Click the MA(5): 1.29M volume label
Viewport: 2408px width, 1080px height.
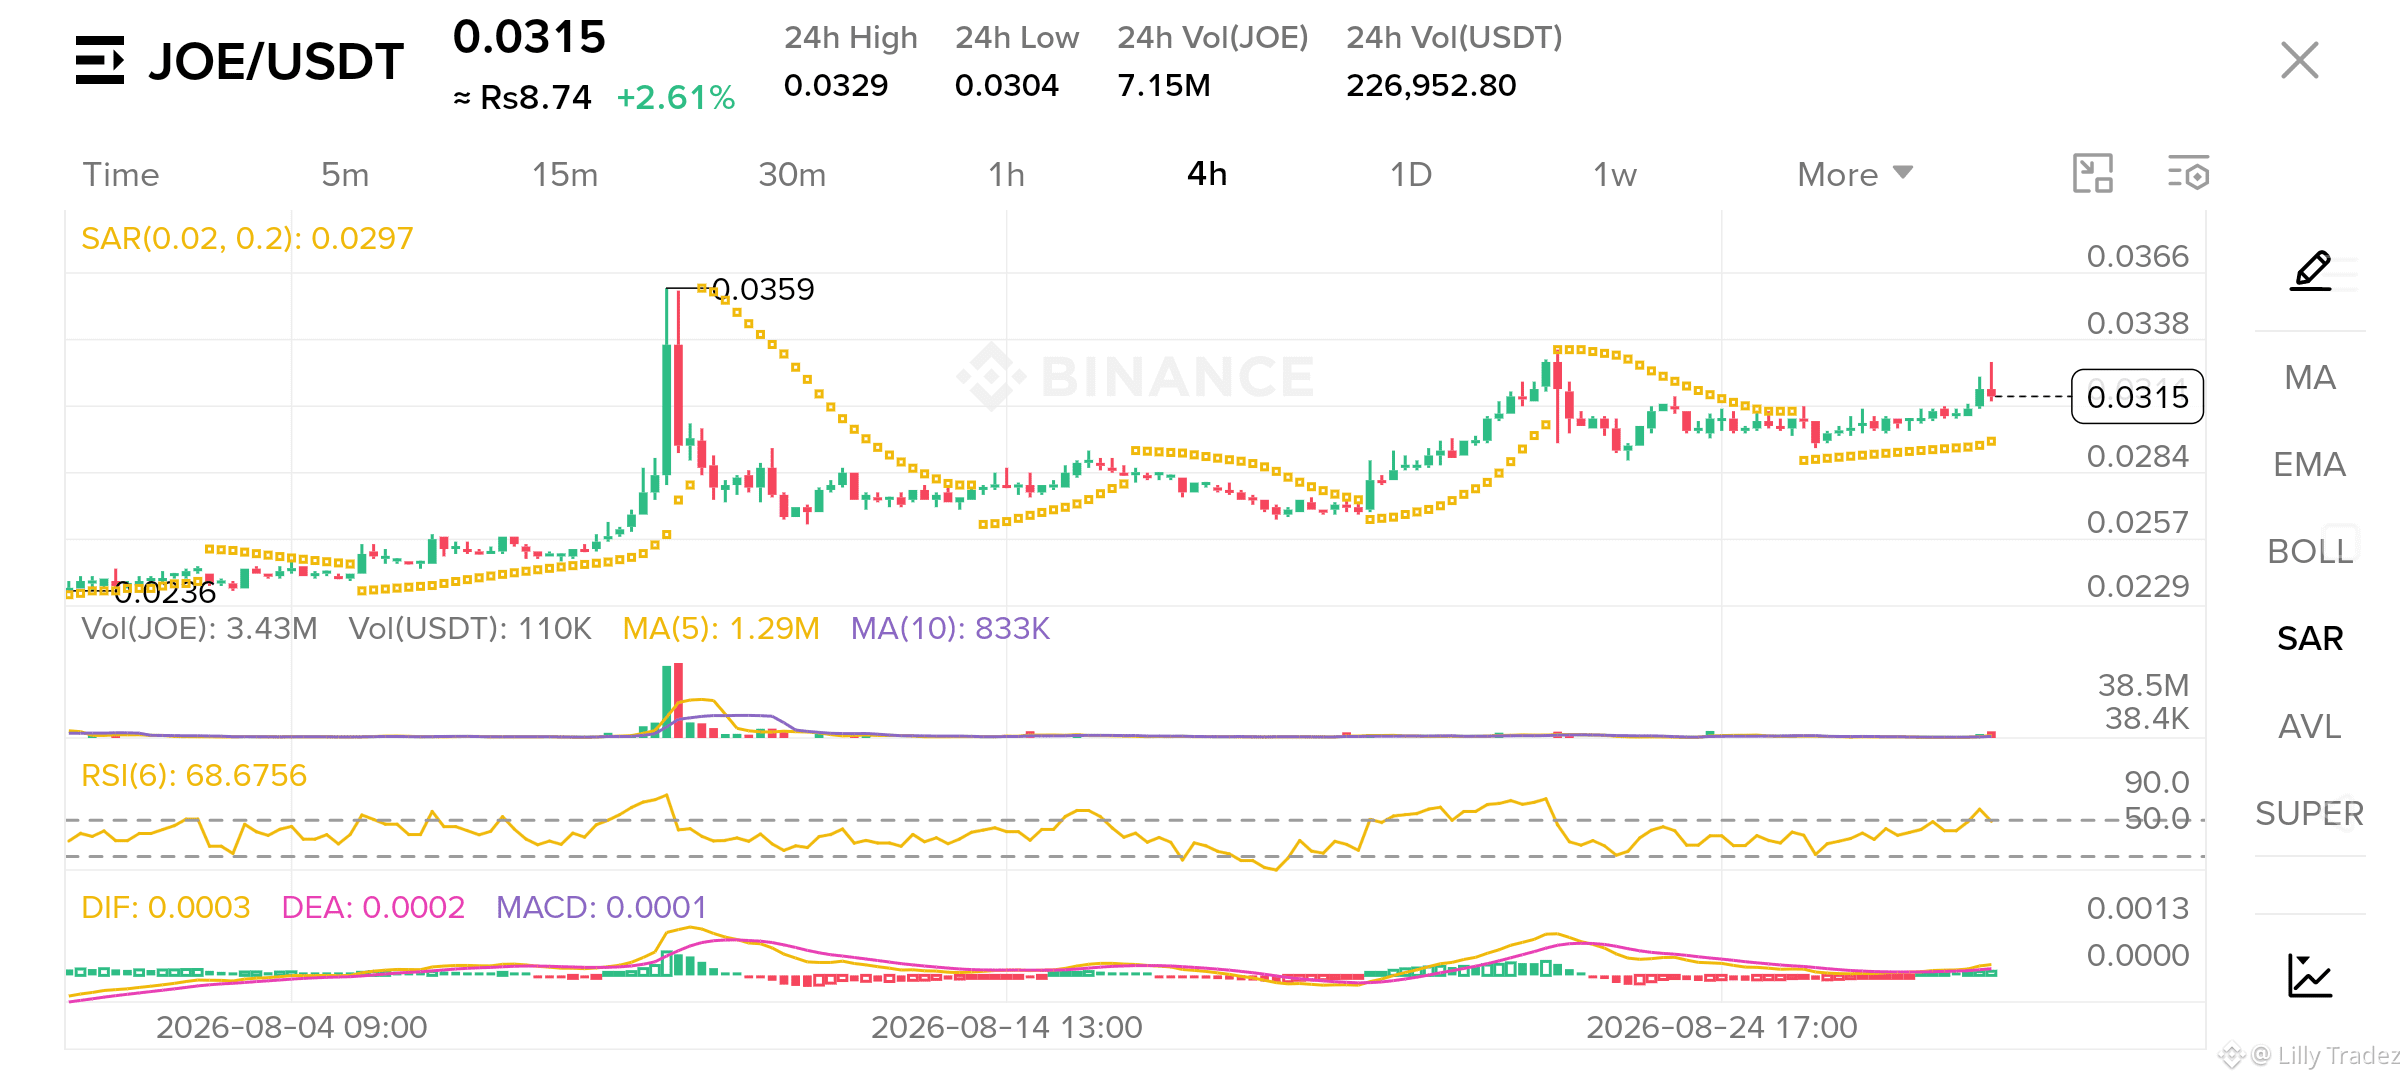pos(721,628)
